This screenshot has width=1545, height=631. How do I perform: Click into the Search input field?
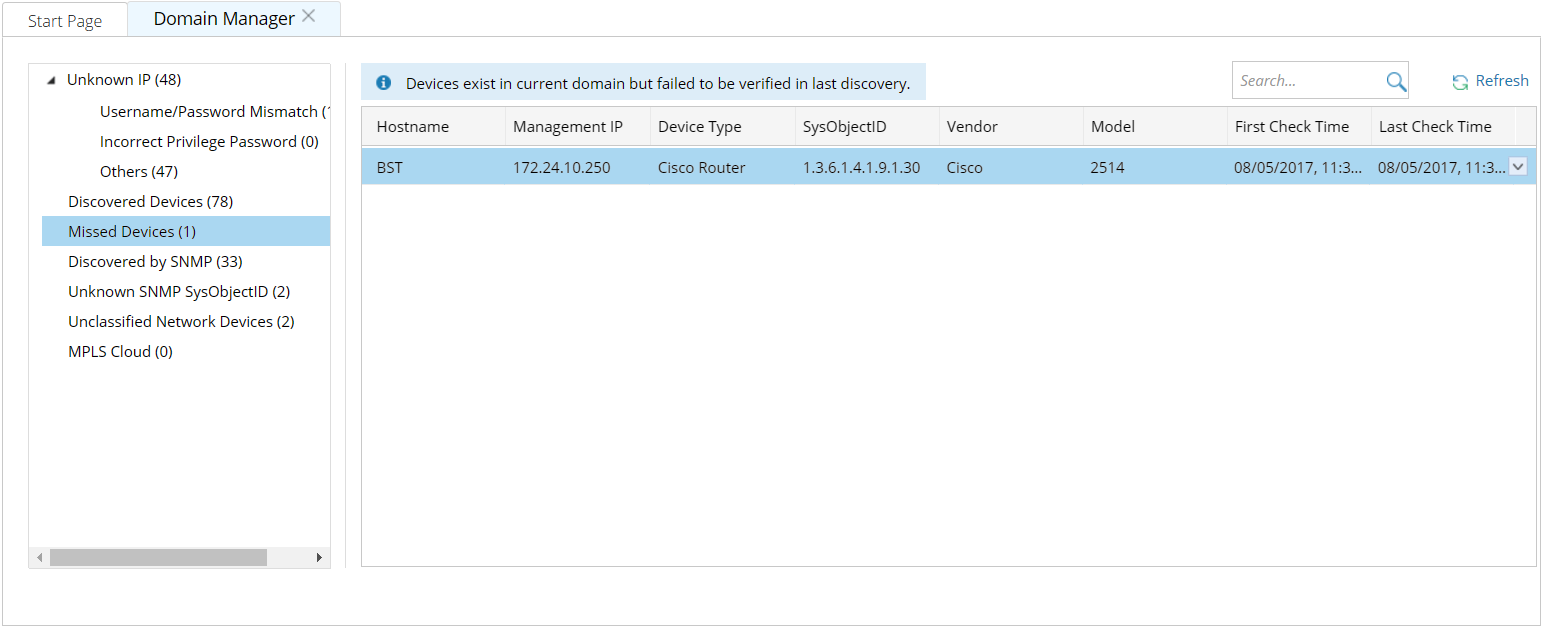tap(1306, 81)
